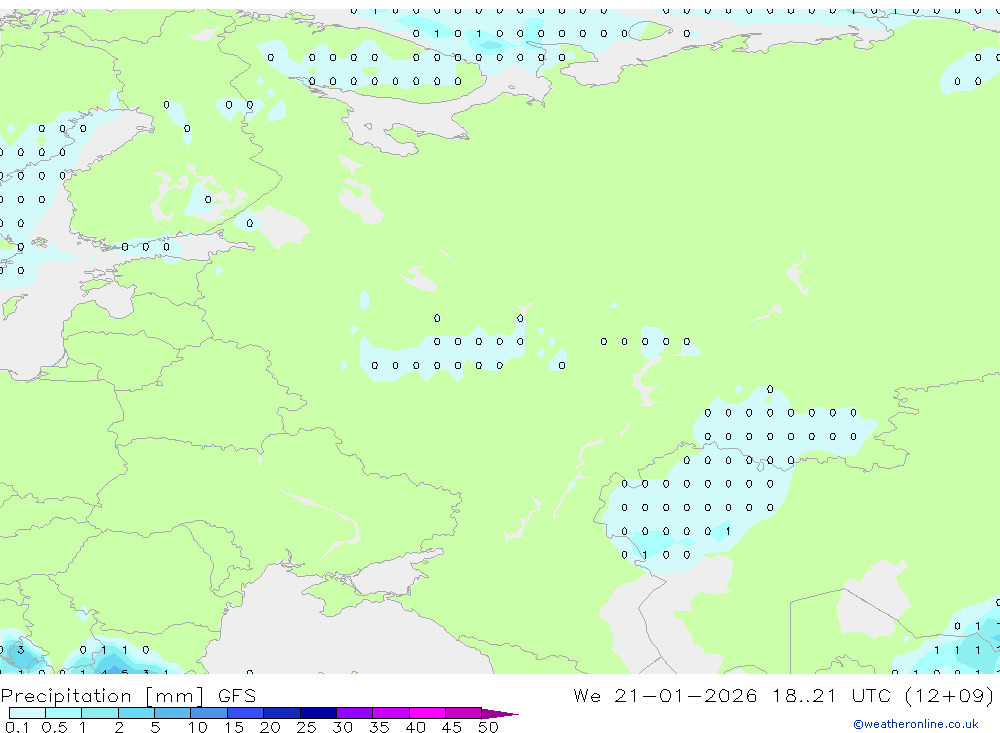
Task: Click the 0.5–1 mm legend color box
Action: coord(64,713)
